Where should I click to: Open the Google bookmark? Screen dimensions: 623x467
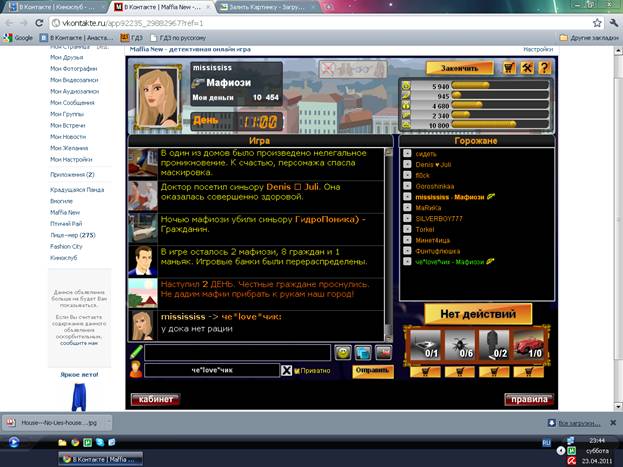click(x=18, y=38)
